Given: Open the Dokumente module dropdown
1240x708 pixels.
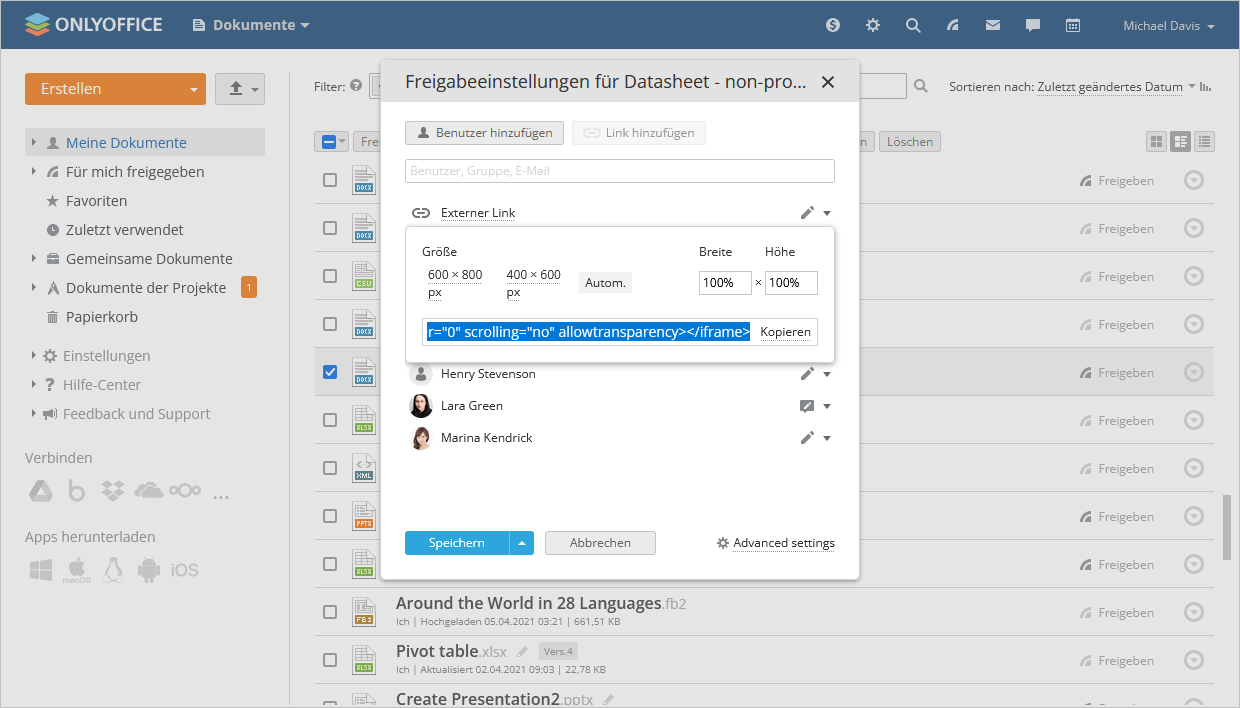Looking at the screenshot, I should pyautogui.click(x=251, y=25).
